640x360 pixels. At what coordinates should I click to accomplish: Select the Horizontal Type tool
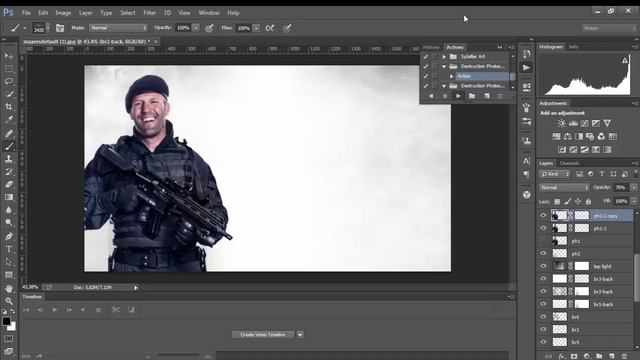(9, 249)
